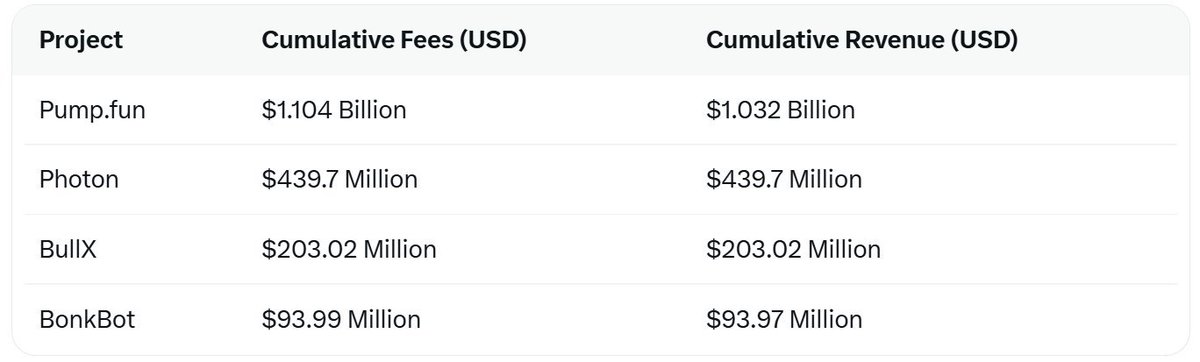Click the word Million in BonkBot revenue
The height and width of the screenshot is (362, 1200).
[824, 319]
